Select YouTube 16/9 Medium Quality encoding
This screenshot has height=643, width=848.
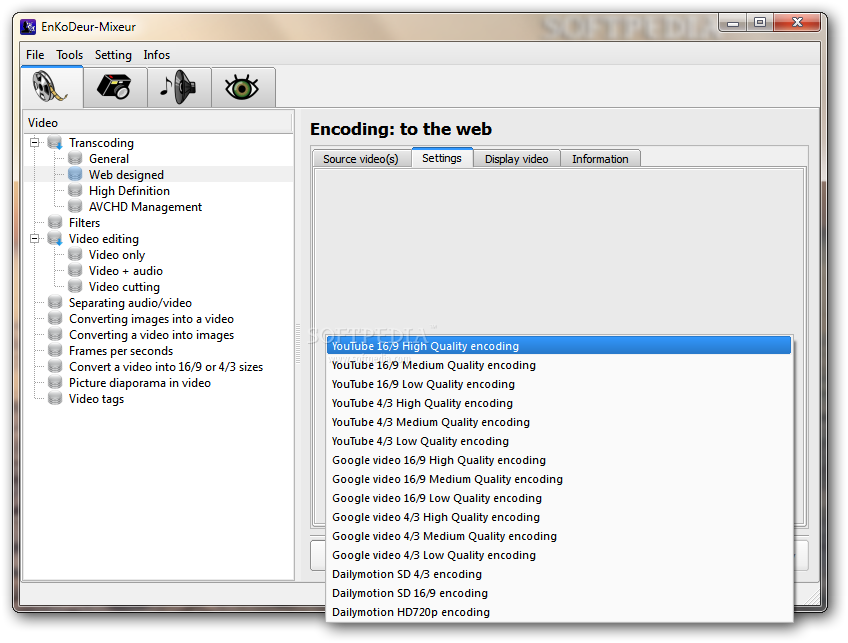coord(559,365)
